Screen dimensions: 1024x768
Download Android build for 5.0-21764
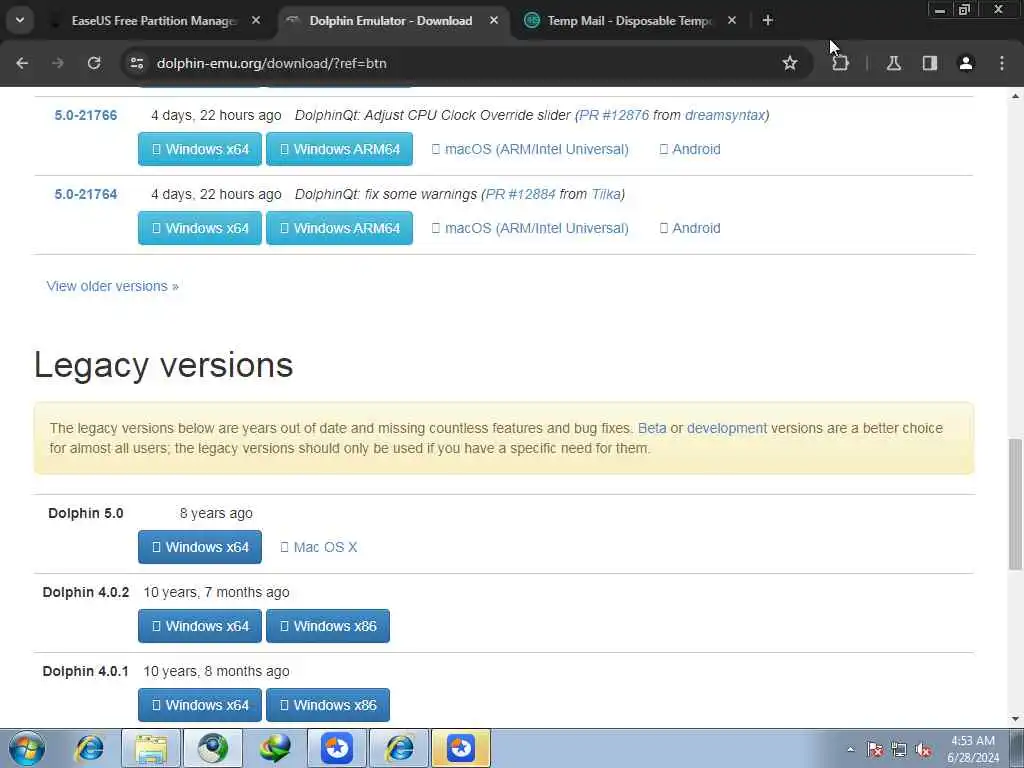tap(690, 228)
